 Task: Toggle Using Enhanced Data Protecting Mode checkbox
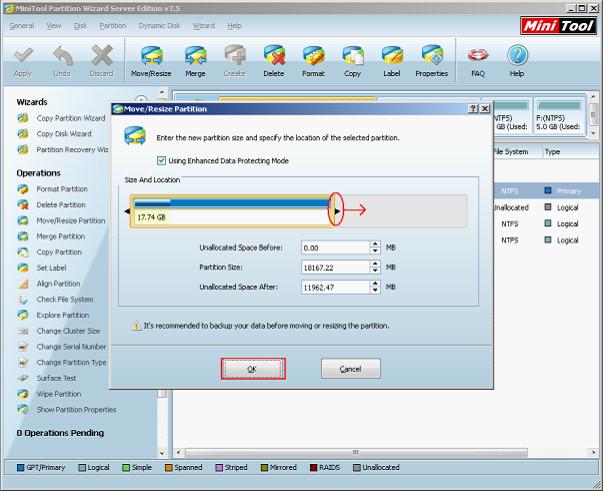point(162,161)
